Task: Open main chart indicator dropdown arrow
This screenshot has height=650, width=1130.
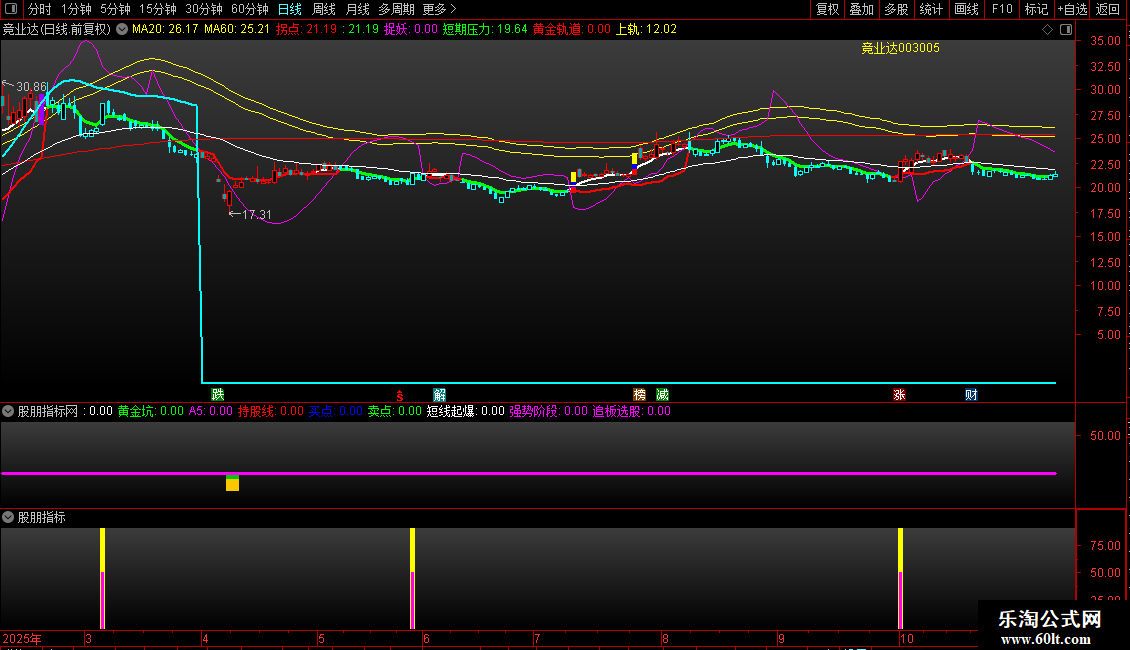Action: pyautogui.click(x=122, y=30)
